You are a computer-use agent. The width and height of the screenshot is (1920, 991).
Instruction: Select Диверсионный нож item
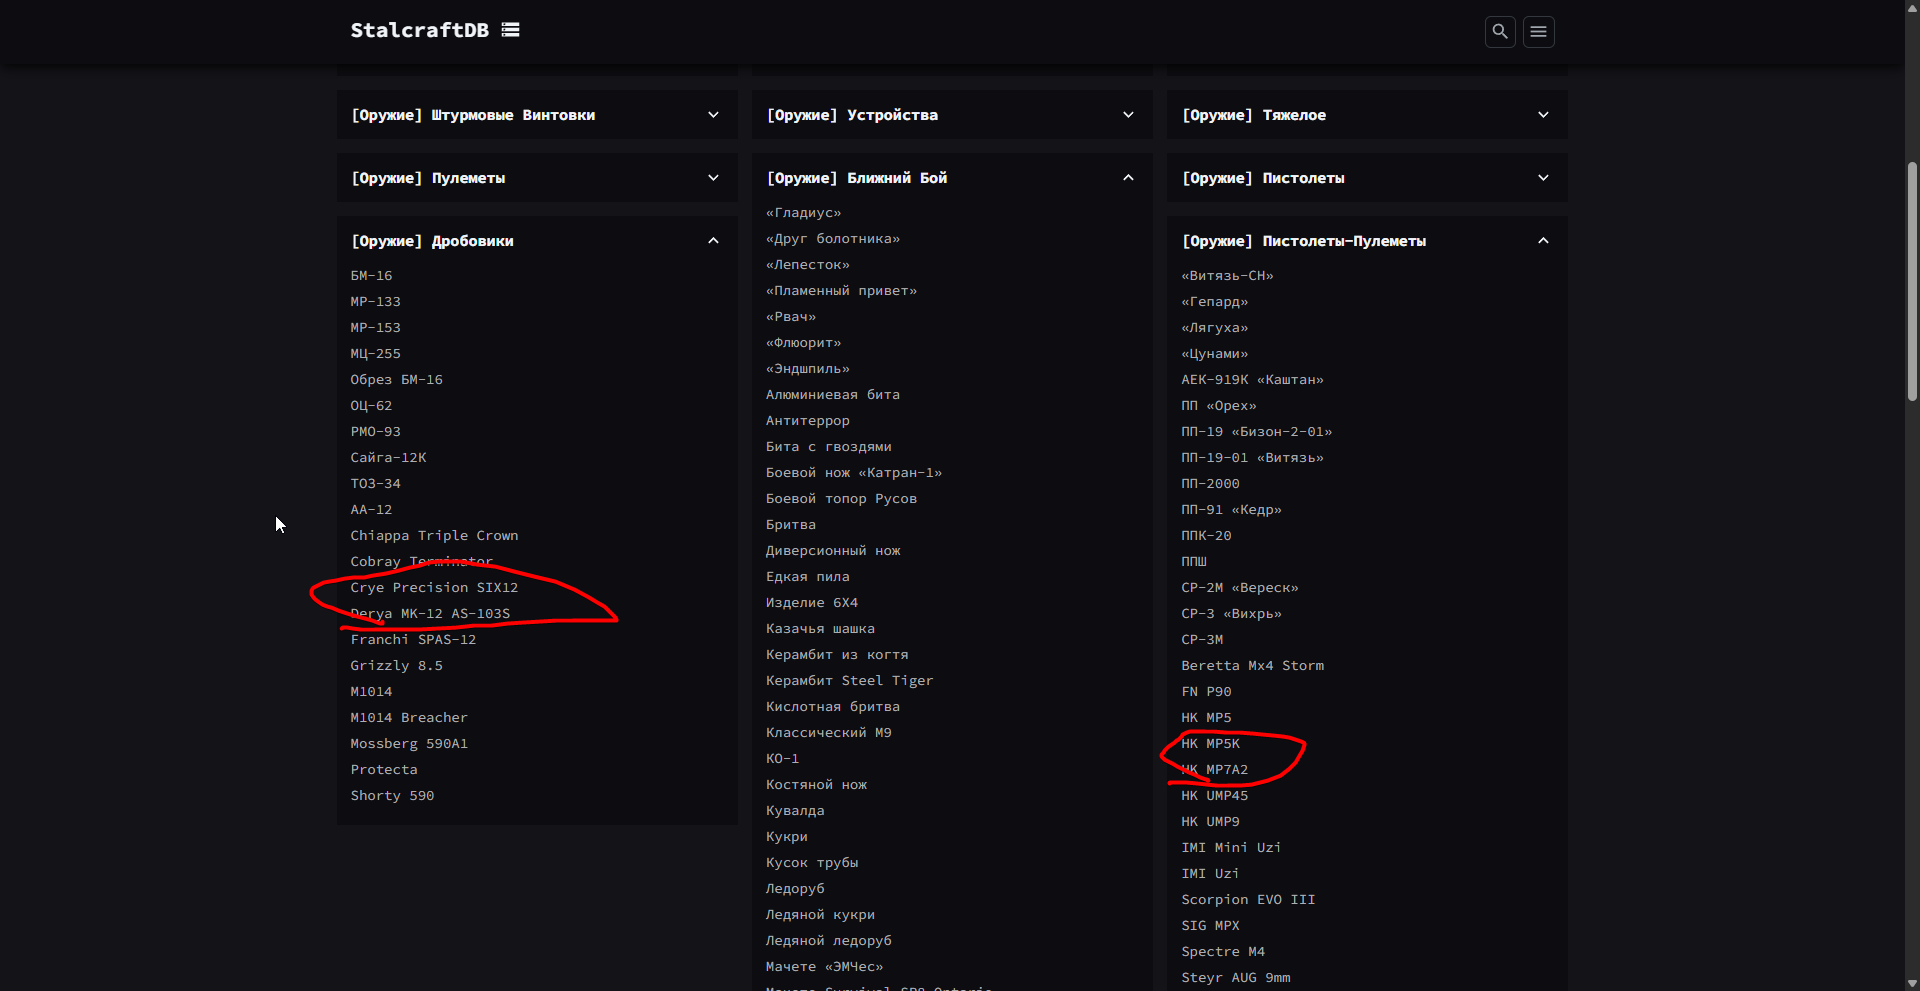point(833,550)
